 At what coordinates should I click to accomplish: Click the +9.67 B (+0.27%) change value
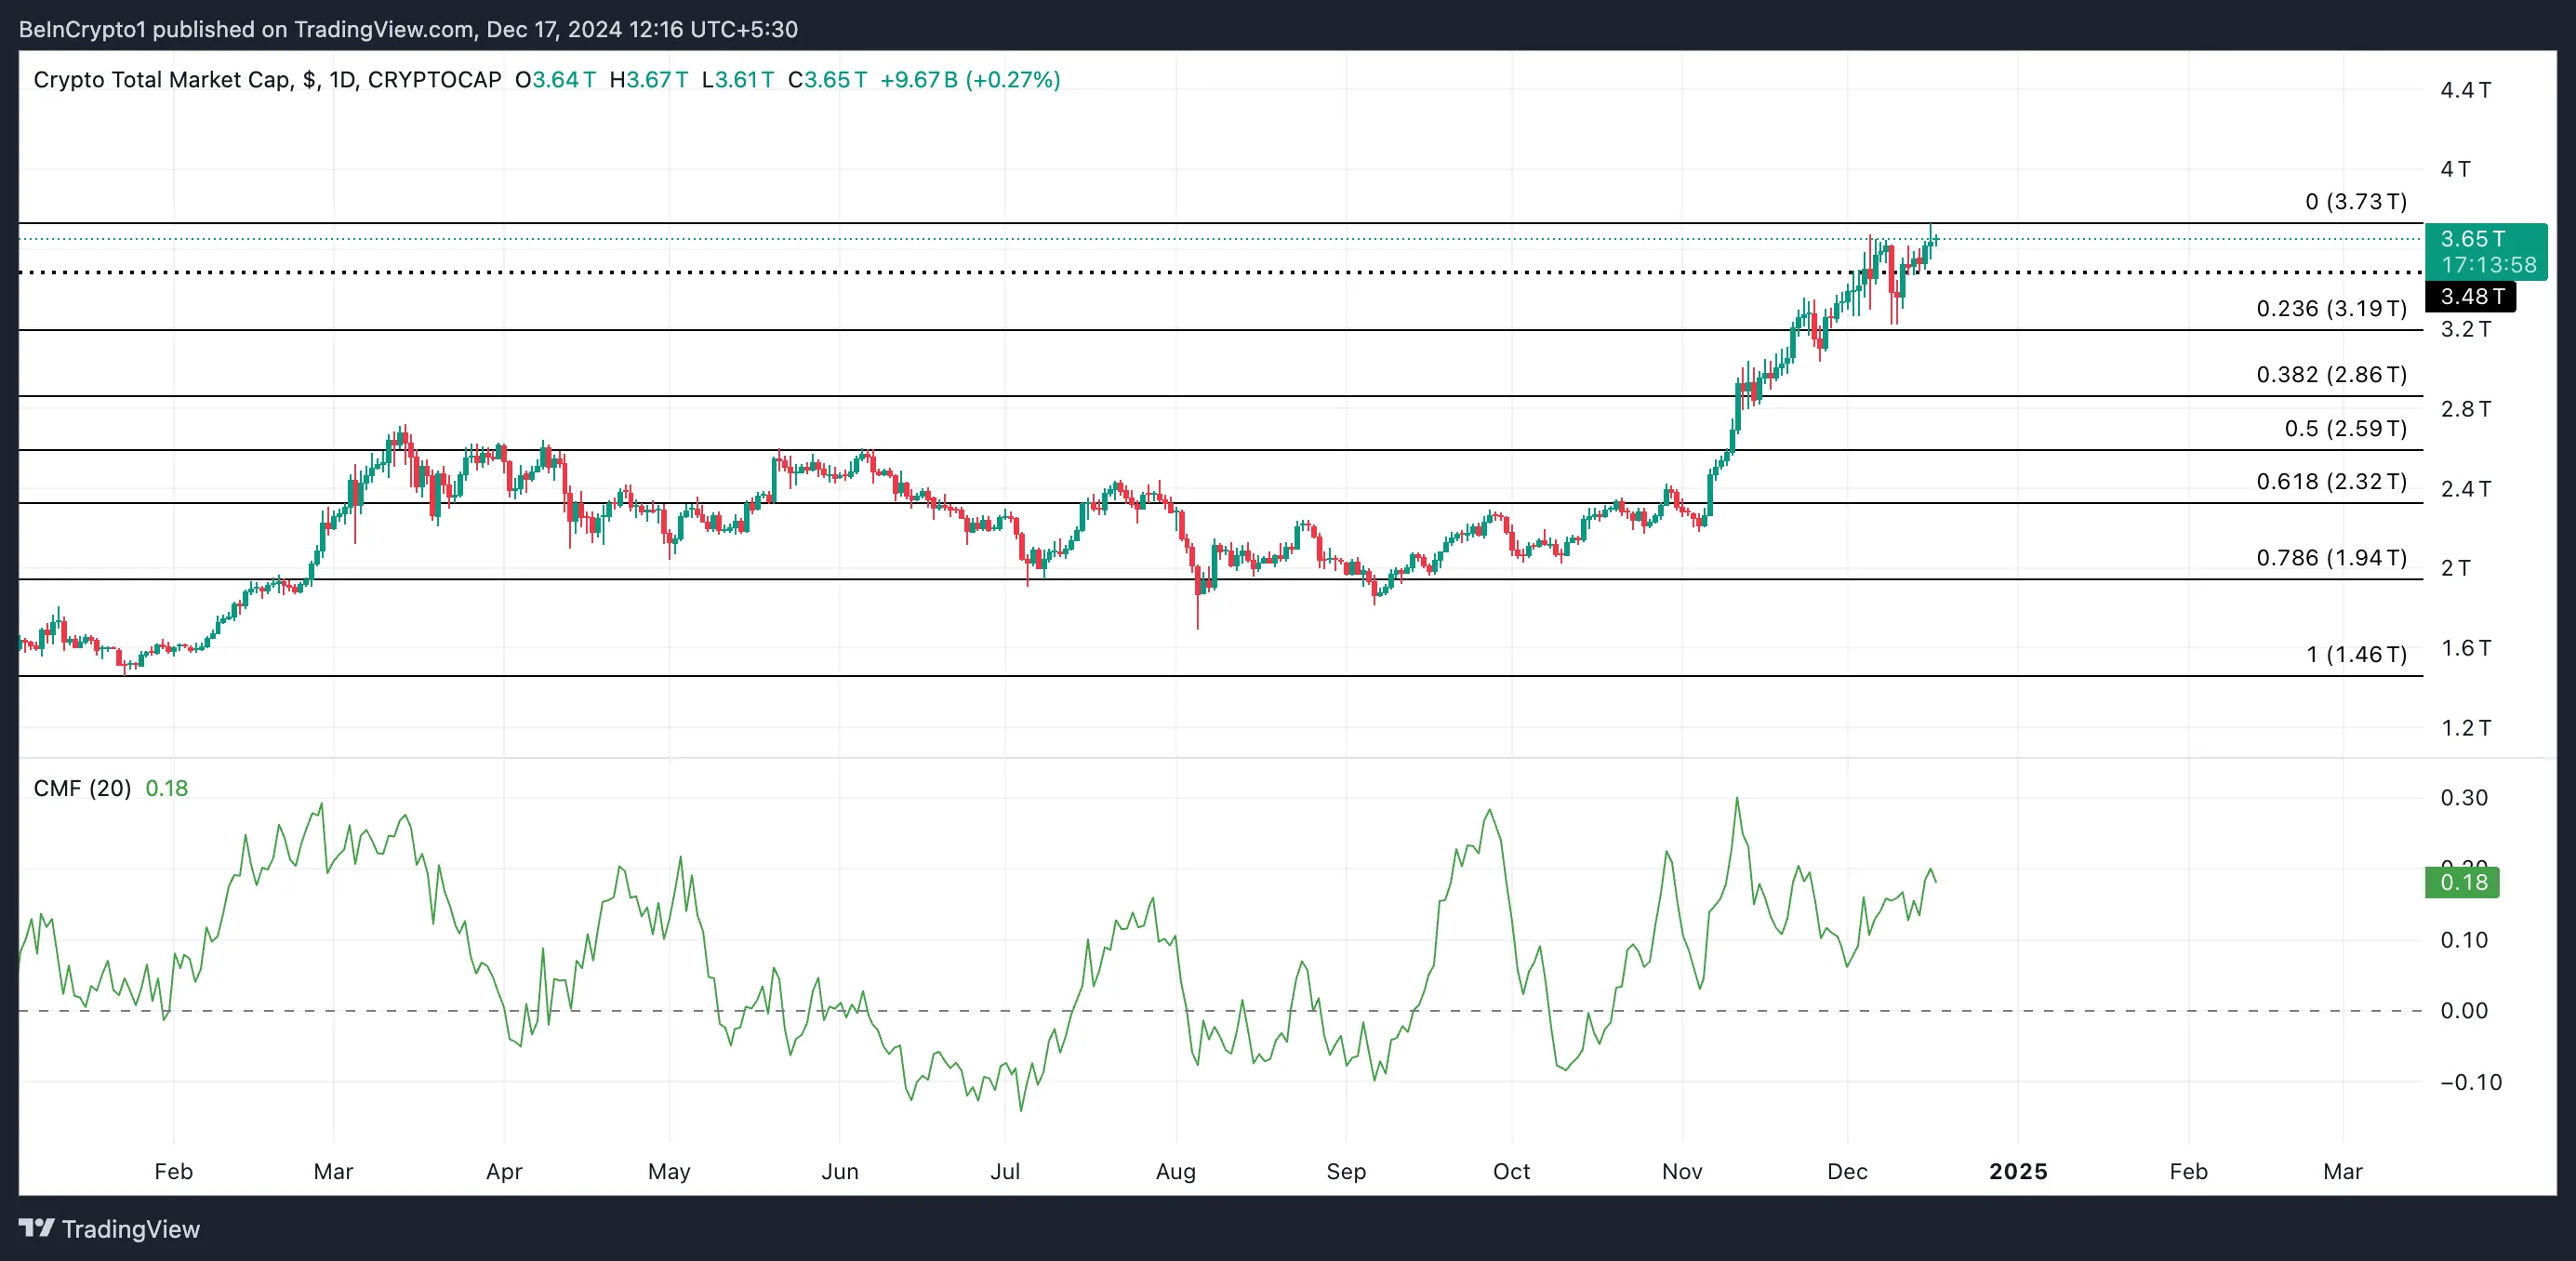pos(969,80)
